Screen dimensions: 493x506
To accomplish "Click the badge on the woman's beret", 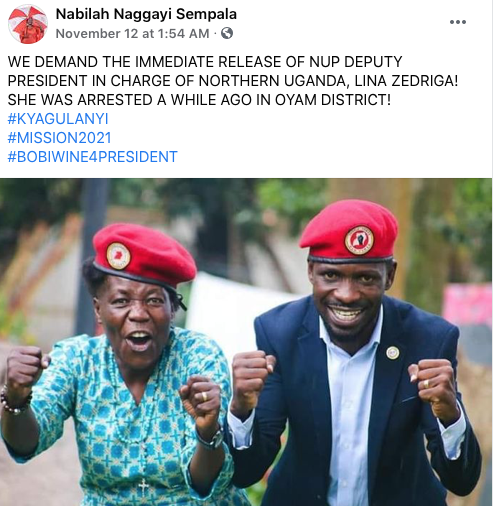I will pyautogui.click(x=118, y=256).
